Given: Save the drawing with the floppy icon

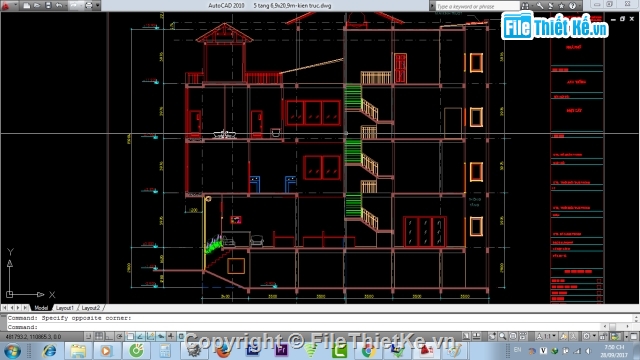Looking at the screenshot, I should point(48,6).
